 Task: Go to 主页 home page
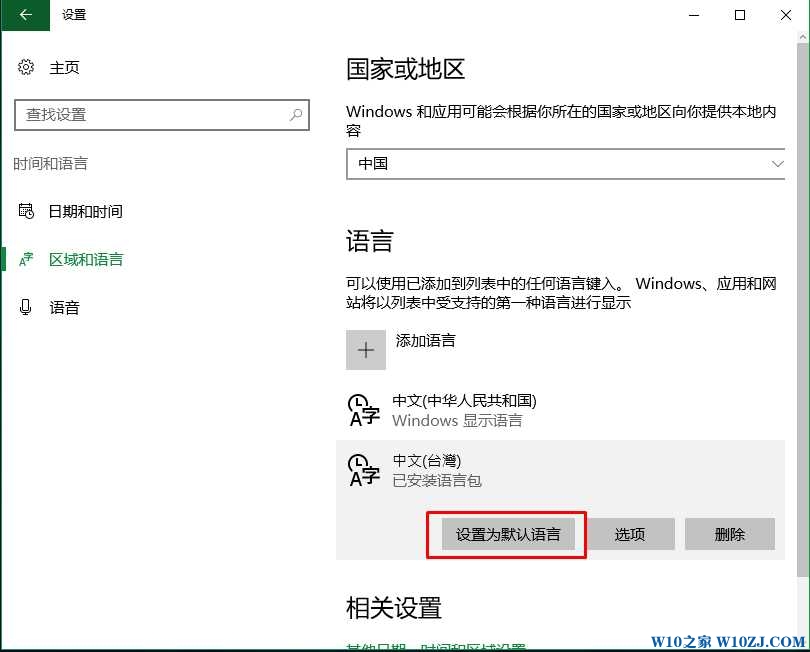click(64, 68)
